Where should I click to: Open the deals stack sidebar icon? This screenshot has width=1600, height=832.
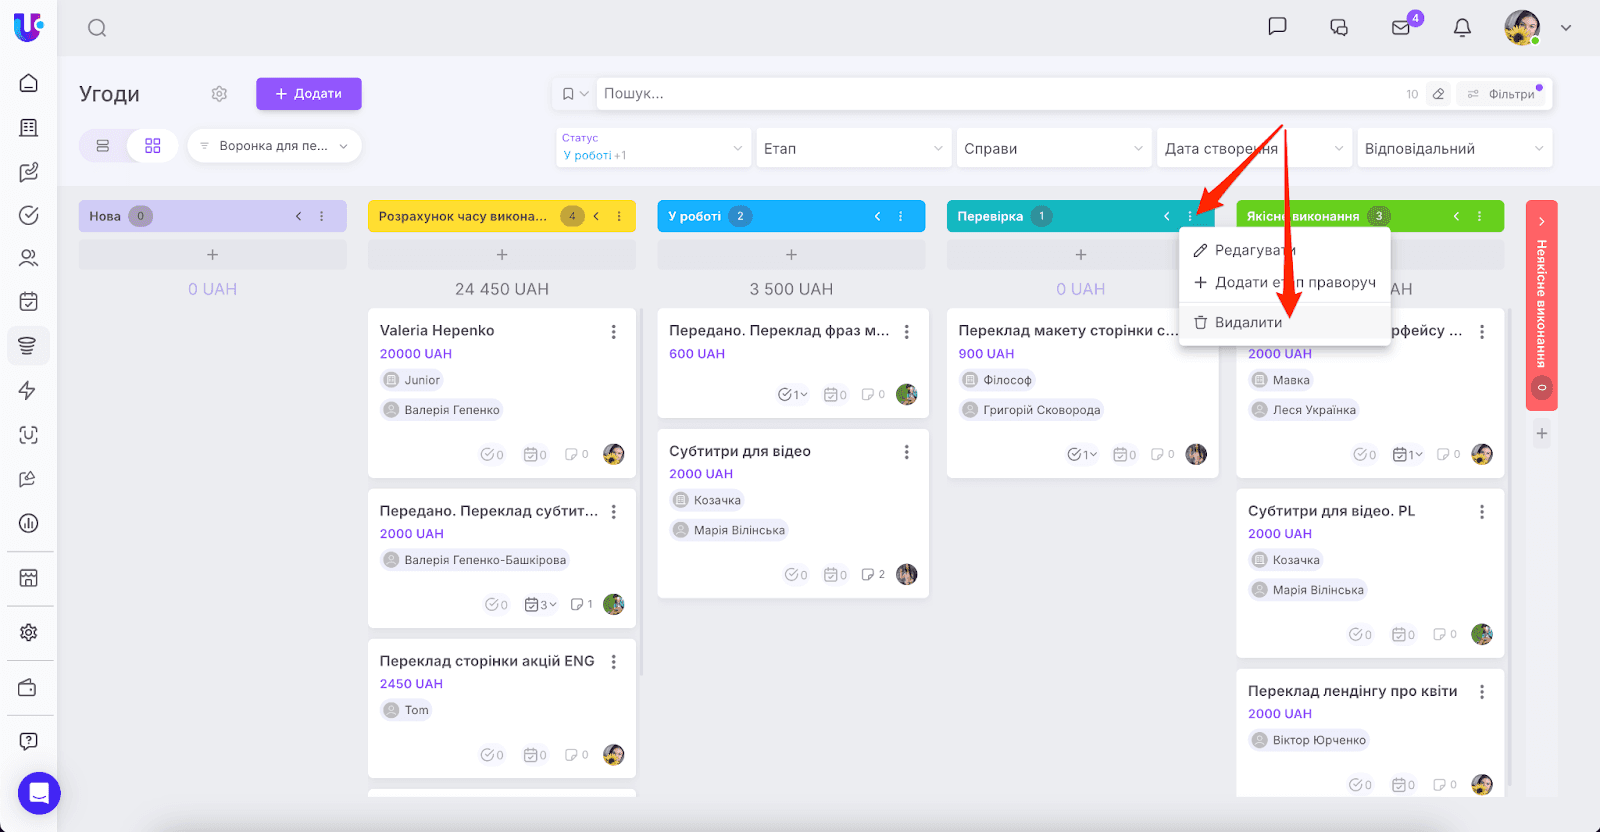point(28,346)
